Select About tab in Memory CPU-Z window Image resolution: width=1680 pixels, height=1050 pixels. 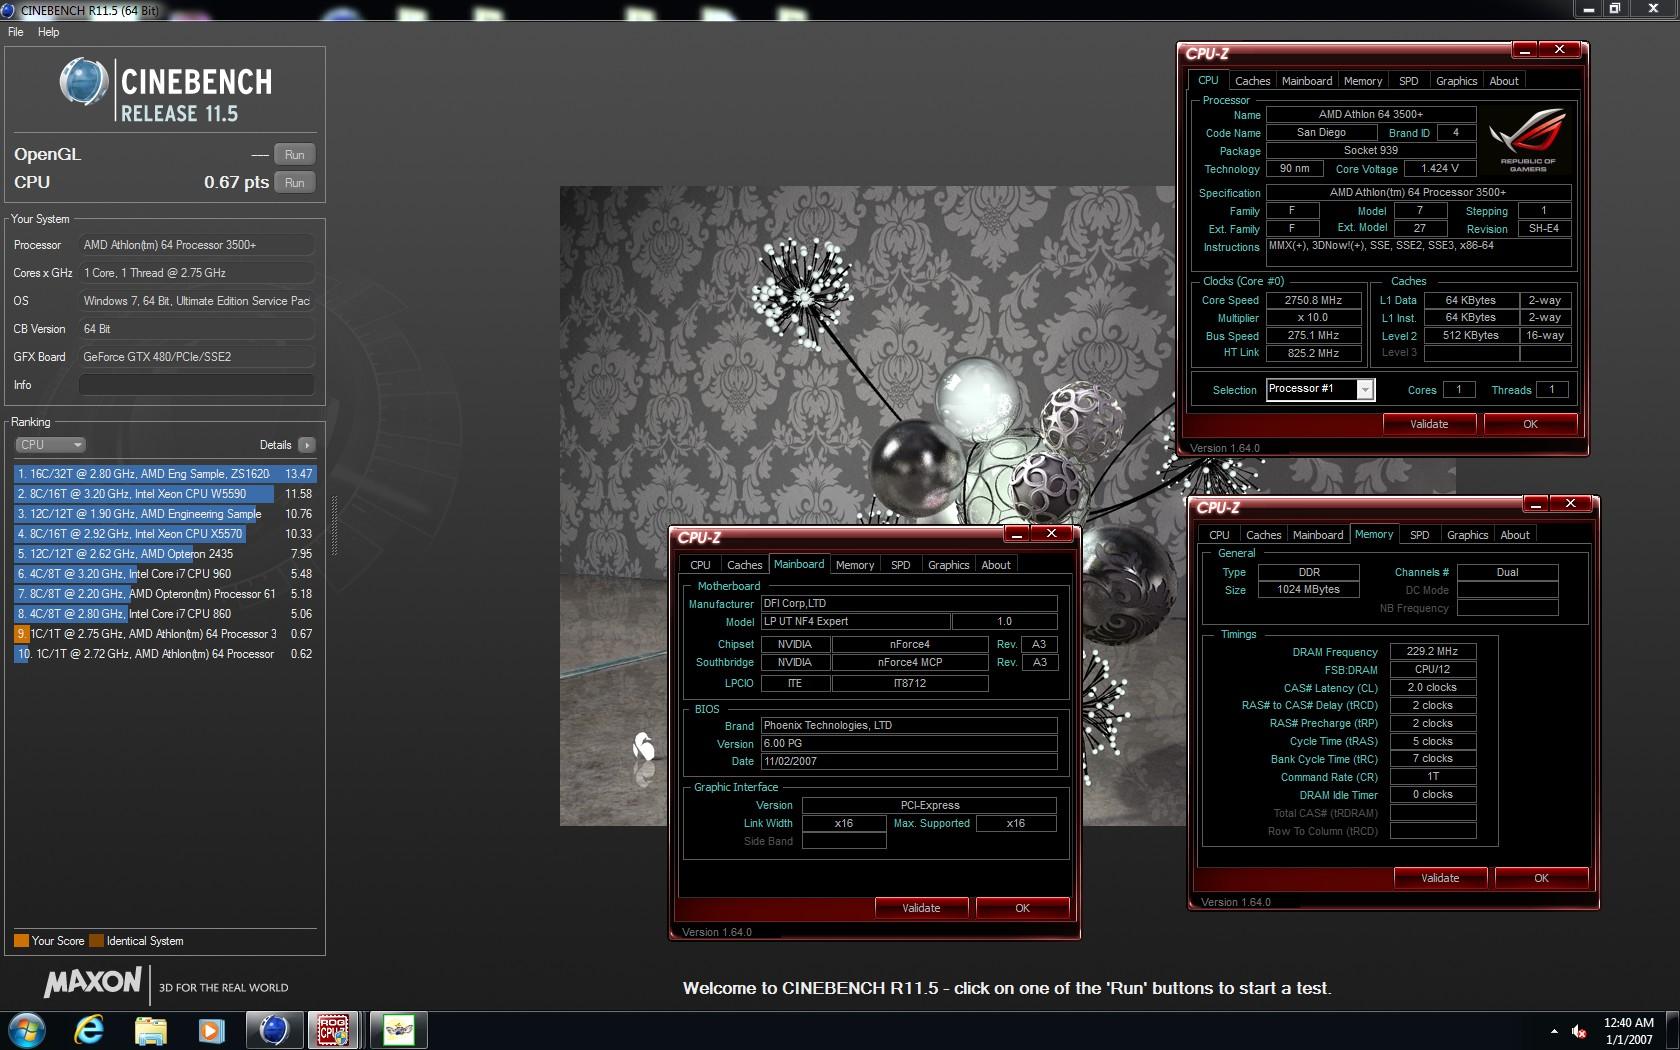(1515, 535)
